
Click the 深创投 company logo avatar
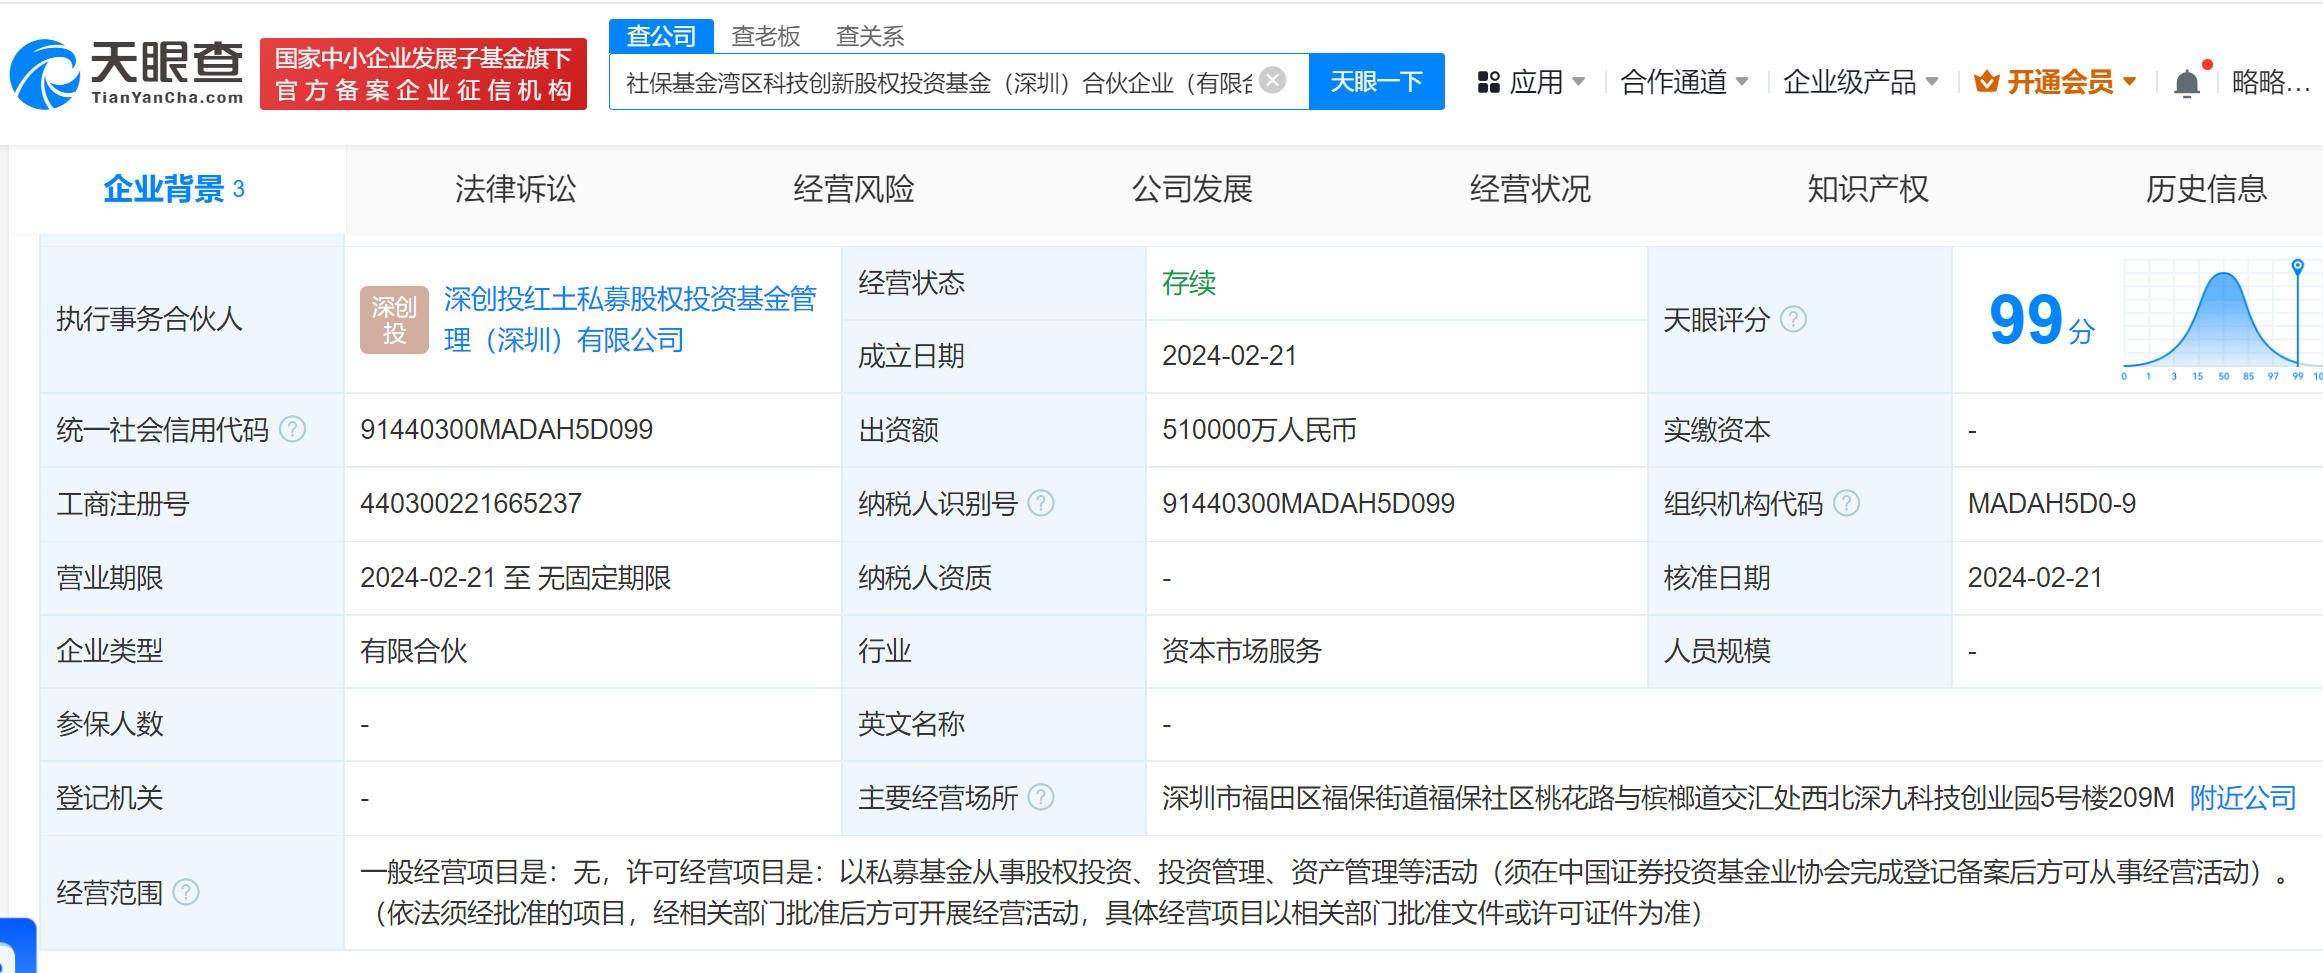394,319
